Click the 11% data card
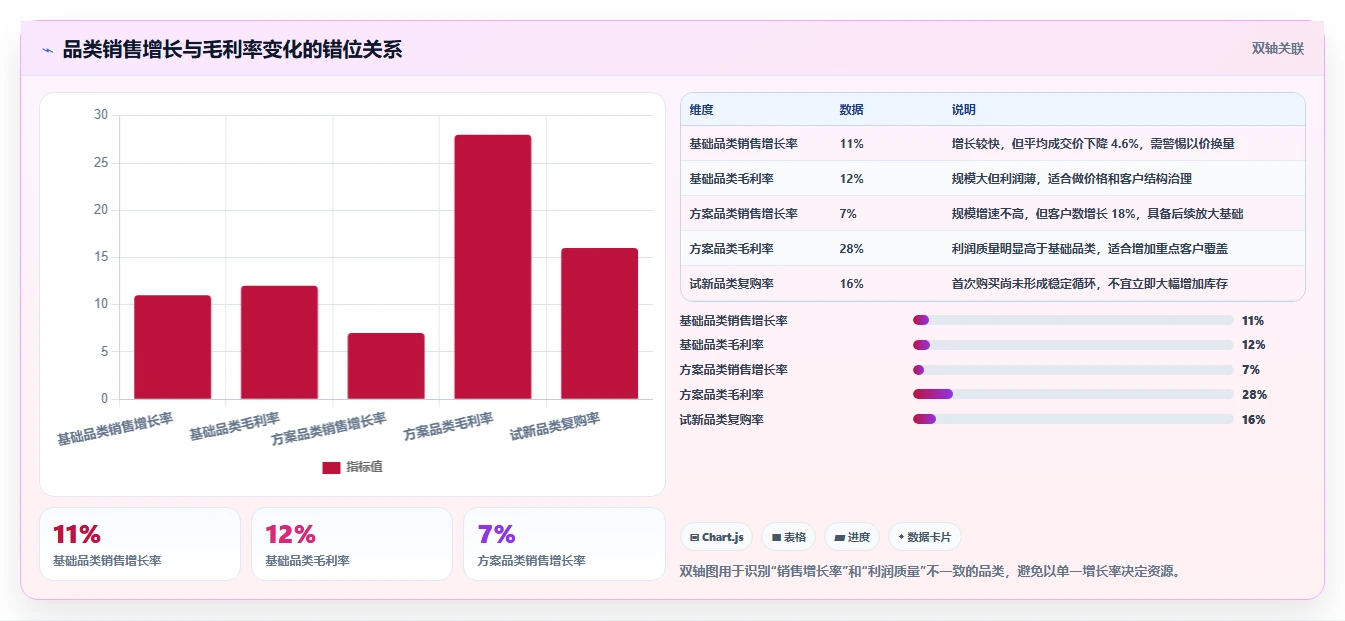The width and height of the screenshot is (1345, 621). (x=140, y=544)
